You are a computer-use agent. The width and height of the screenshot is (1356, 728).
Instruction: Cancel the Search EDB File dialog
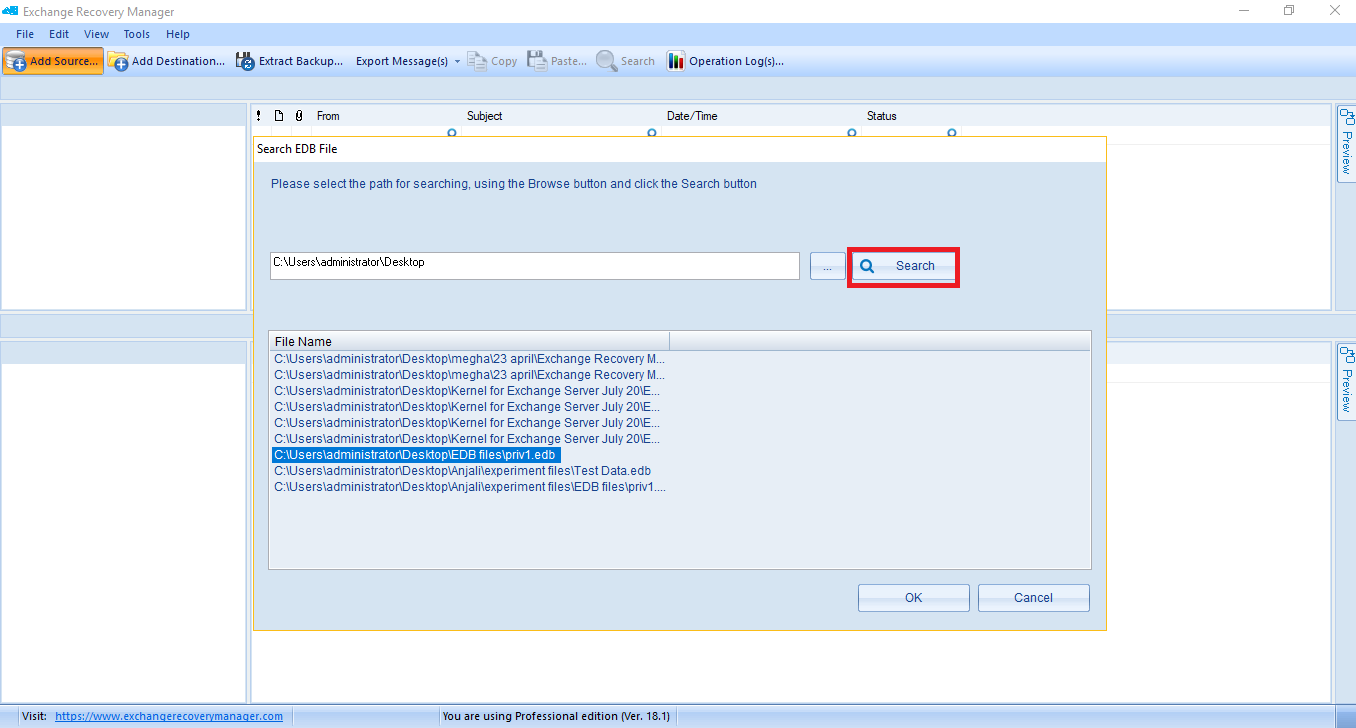[x=1033, y=598]
